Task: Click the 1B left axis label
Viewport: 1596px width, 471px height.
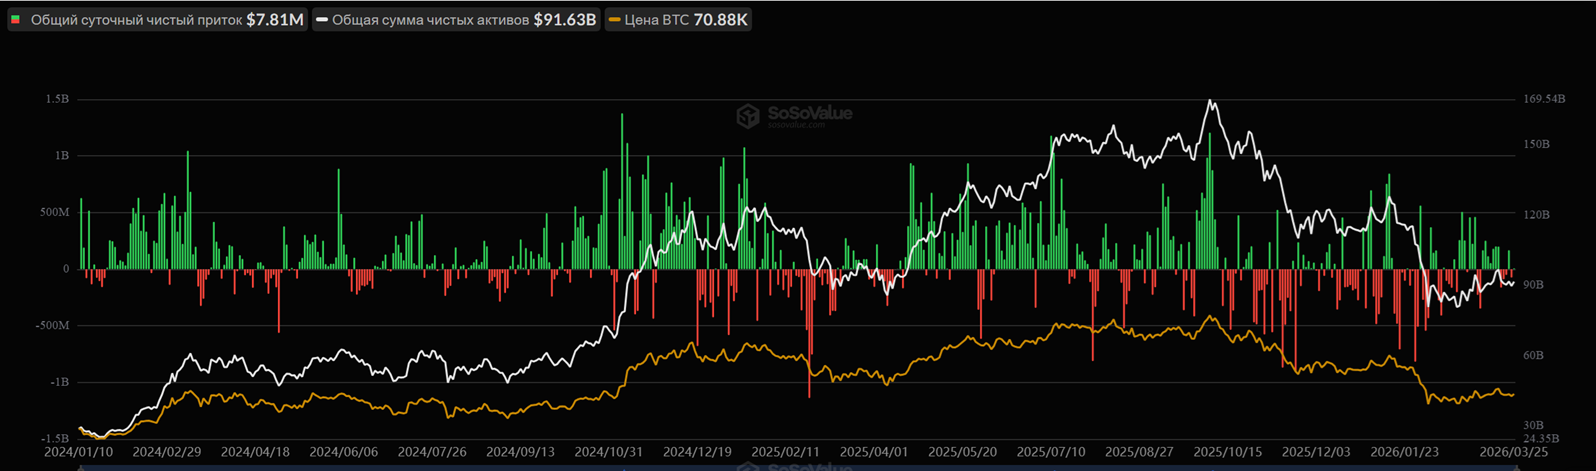Action: tap(60, 156)
